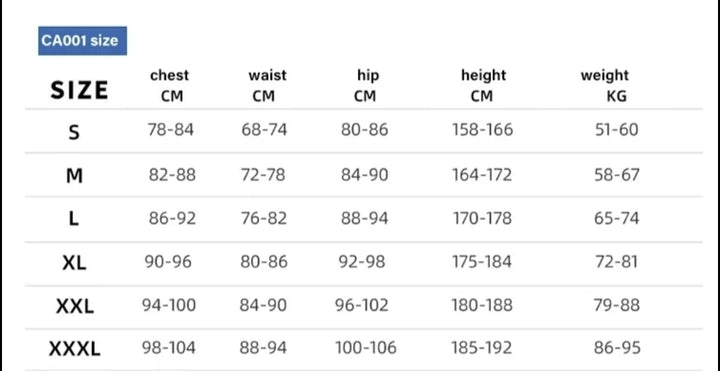The height and width of the screenshot is (371, 720).
Task: Select the 51-60 weight value
Action: tap(617, 130)
